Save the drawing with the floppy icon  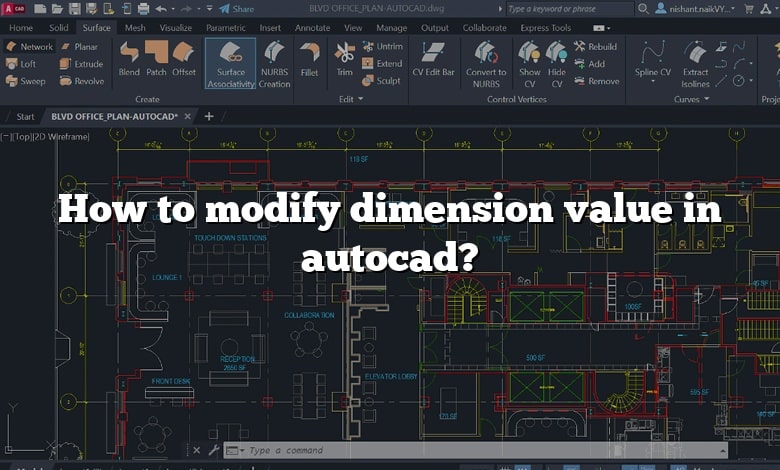click(x=75, y=8)
